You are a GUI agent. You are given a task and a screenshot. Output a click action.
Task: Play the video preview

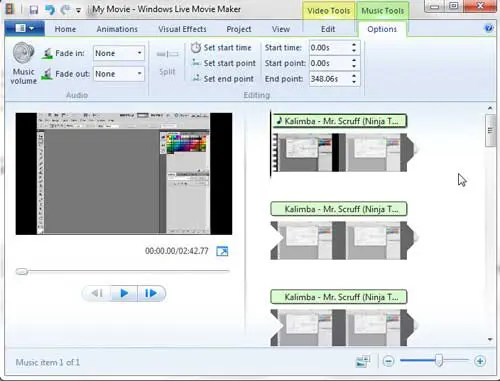tap(124, 293)
